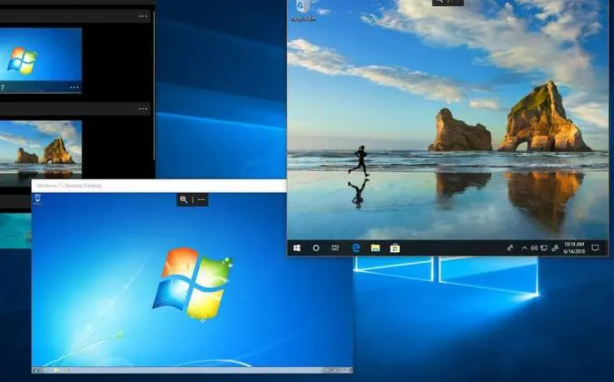Open more options in Windows 7 connection bar
Image resolution: width=614 pixels, height=382 pixels.
[201, 200]
